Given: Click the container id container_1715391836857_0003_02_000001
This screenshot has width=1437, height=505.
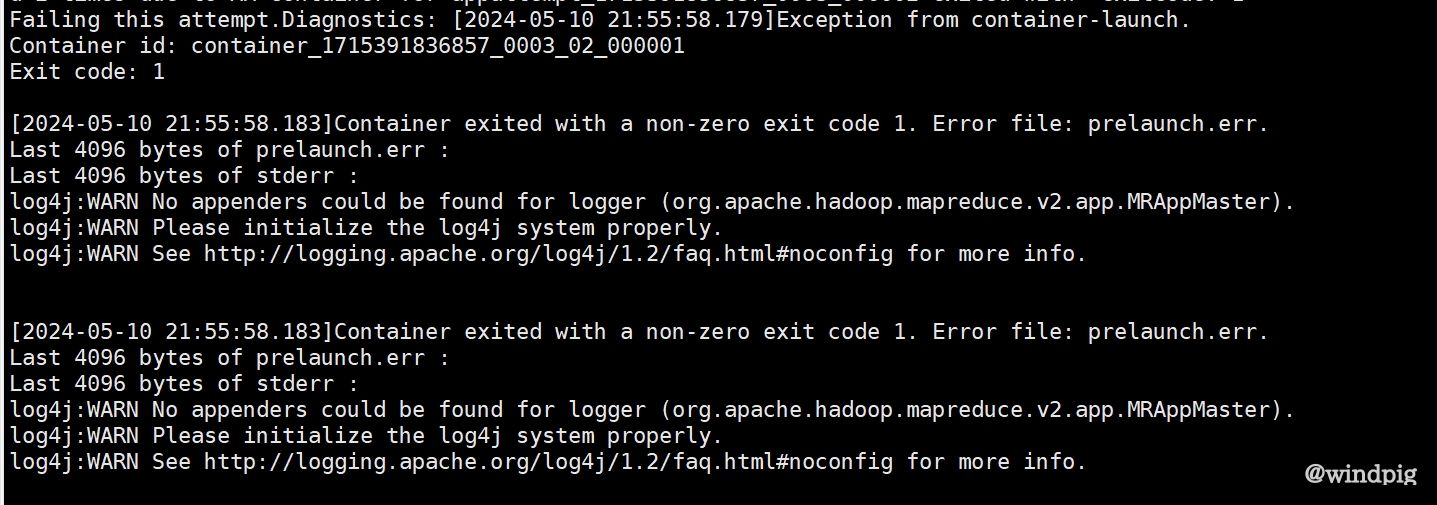Looking at the screenshot, I should [x=438, y=46].
